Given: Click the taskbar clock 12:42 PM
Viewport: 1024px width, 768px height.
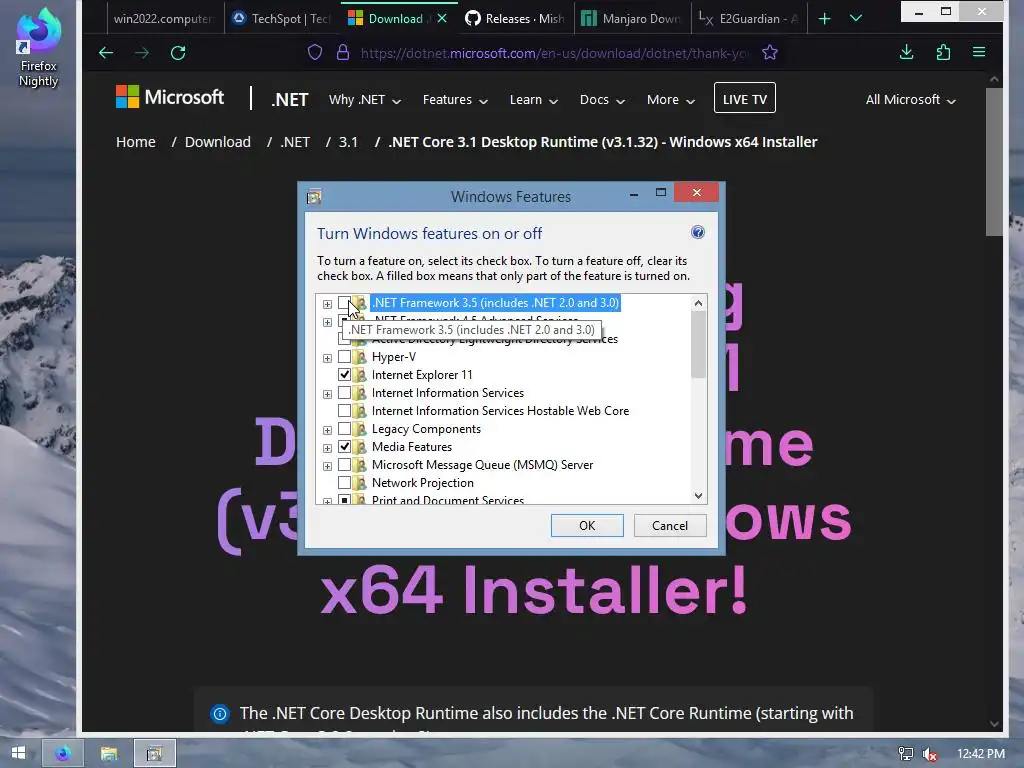Looking at the screenshot, I should tap(980, 754).
